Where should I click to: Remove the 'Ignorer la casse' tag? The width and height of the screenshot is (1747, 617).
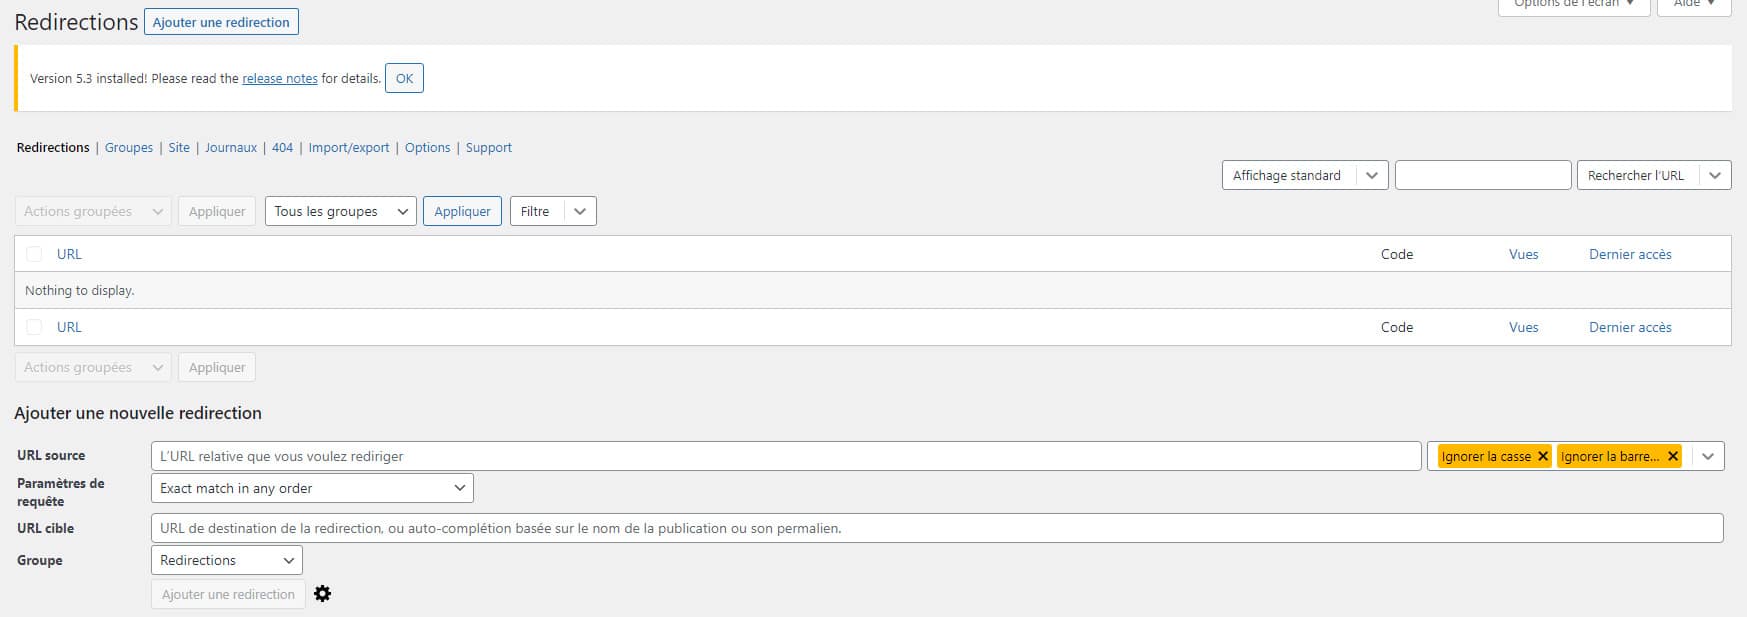(1543, 456)
